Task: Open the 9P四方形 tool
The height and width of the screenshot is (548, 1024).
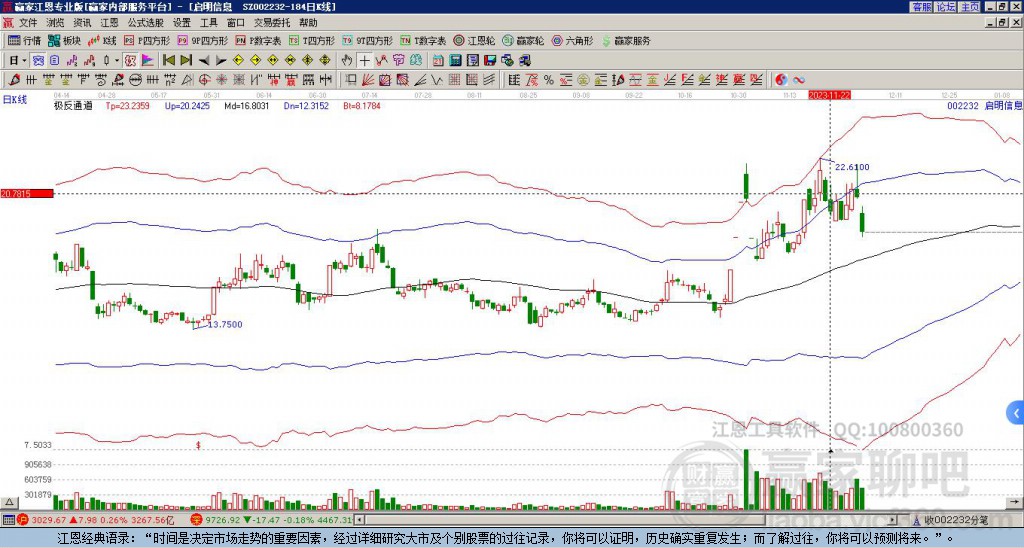Action: (x=202, y=40)
